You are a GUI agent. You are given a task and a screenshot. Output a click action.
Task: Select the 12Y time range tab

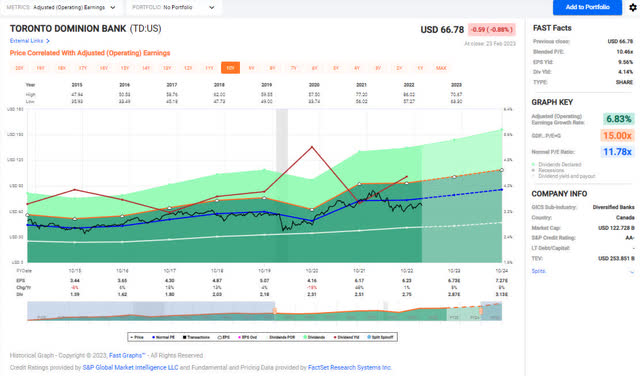tap(188, 68)
